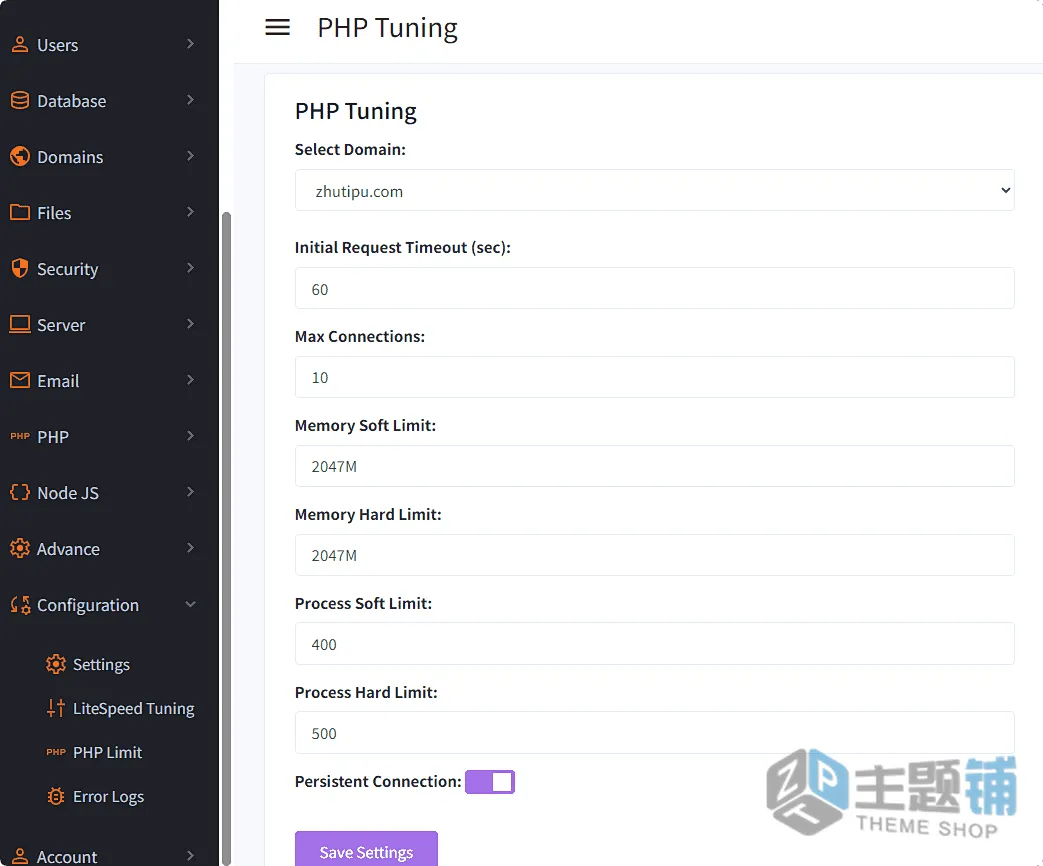Expand the Files menu chevron

point(190,212)
